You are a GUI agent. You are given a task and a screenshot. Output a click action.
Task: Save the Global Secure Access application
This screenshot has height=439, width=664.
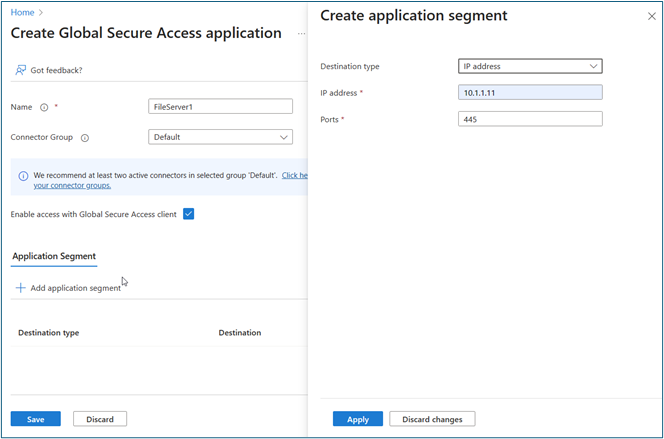pyautogui.click(x=35, y=419)
